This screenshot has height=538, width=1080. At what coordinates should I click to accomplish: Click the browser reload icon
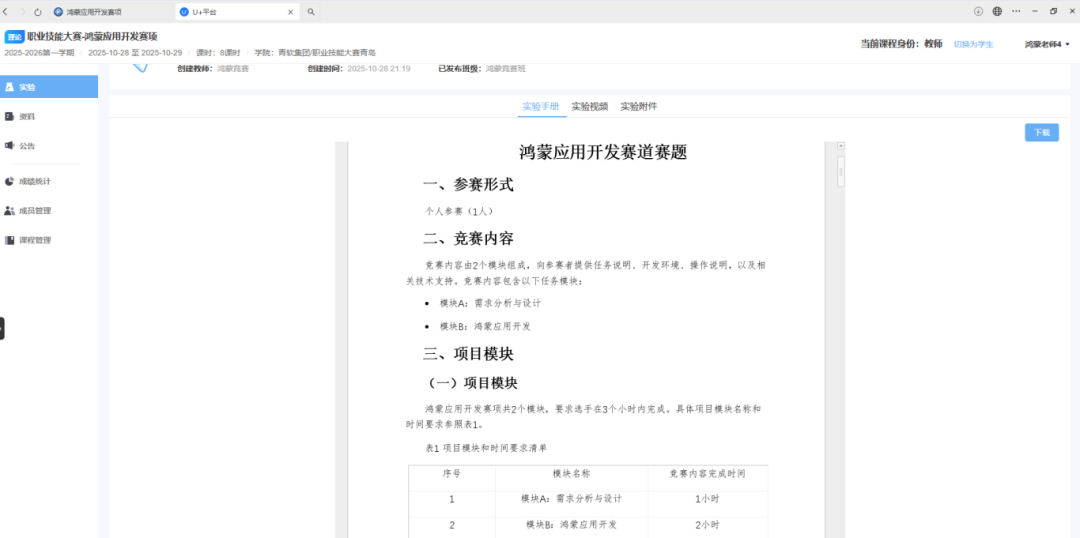coord(38,12)
